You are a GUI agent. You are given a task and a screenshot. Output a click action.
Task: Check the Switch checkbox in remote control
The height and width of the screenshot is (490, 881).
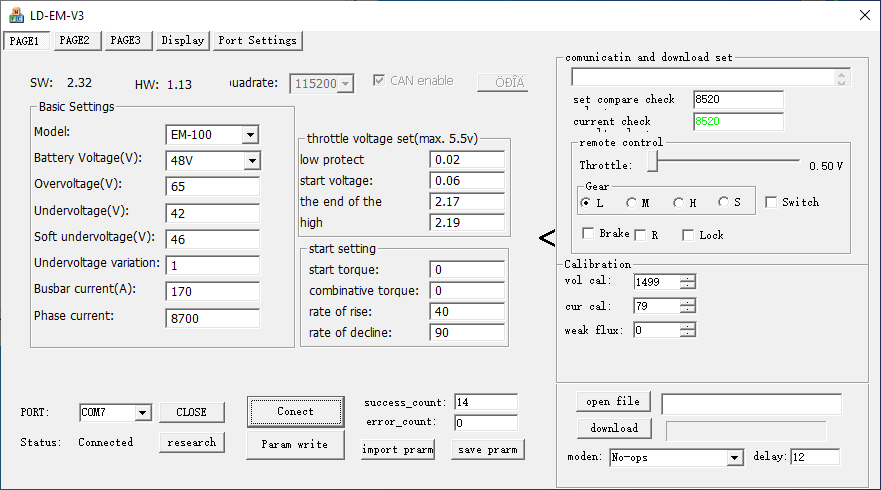pos(771,203)
